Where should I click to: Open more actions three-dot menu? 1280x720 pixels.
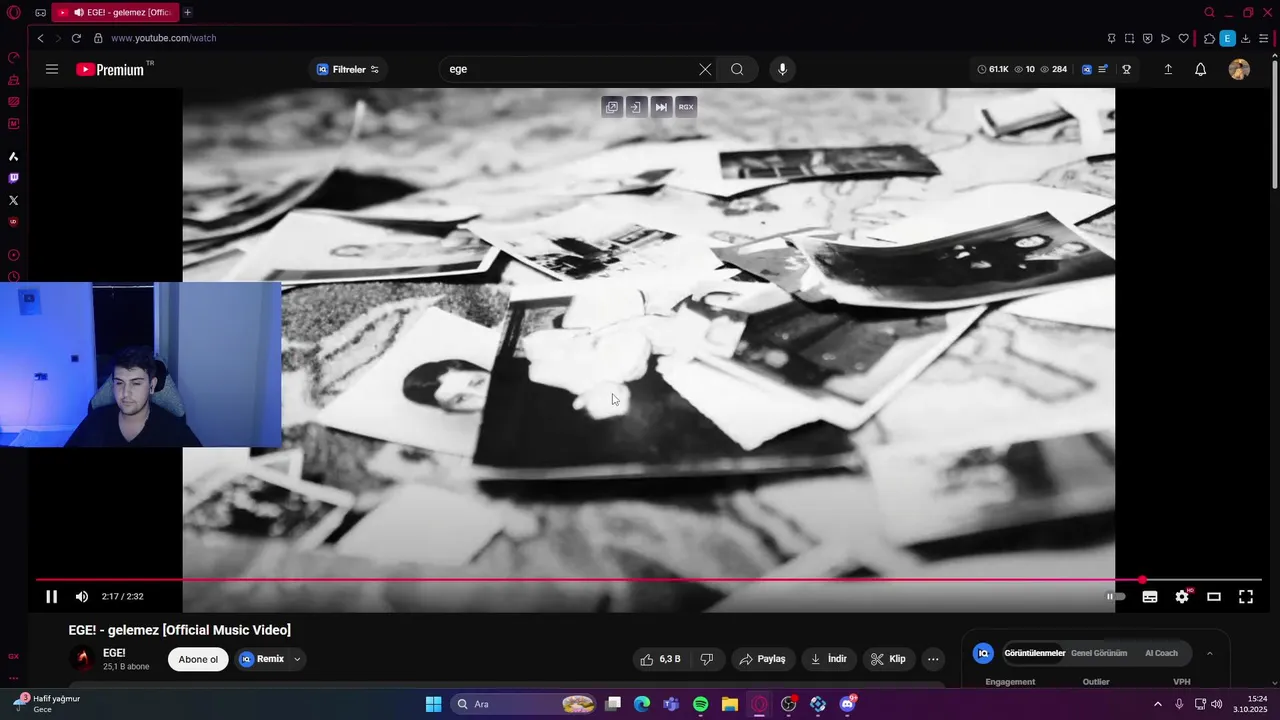click(x=933, y=659)
